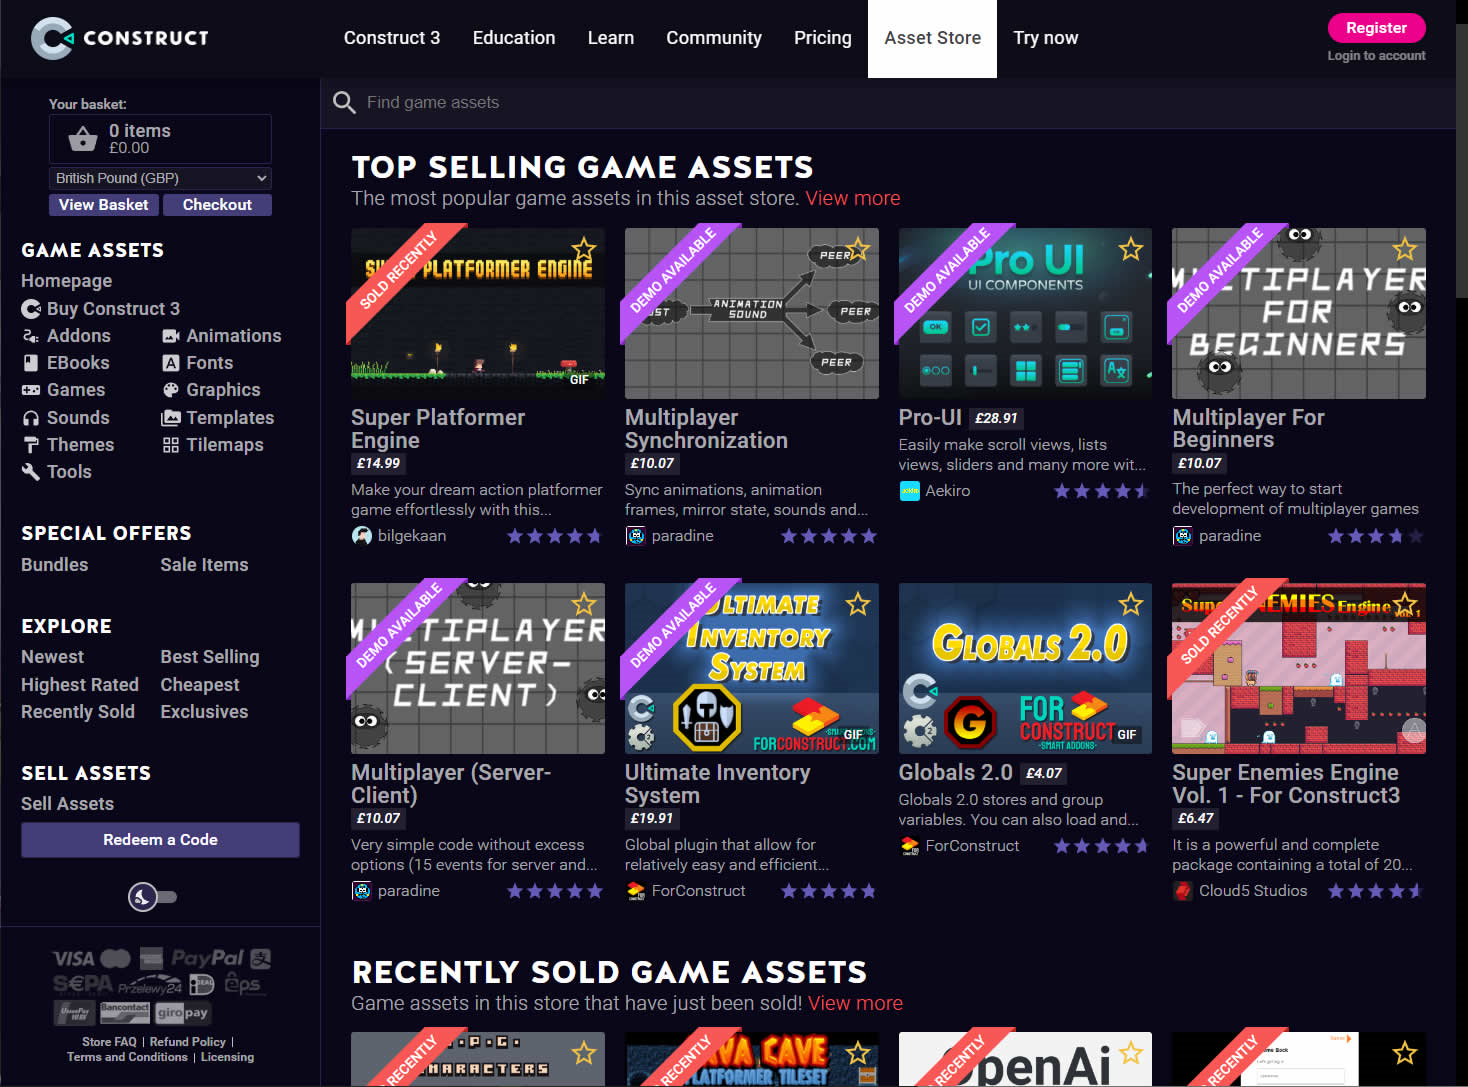This screenshot has width=1468, height=1087.
Task: Open the Templates category
Action: [x=230, y=417]
